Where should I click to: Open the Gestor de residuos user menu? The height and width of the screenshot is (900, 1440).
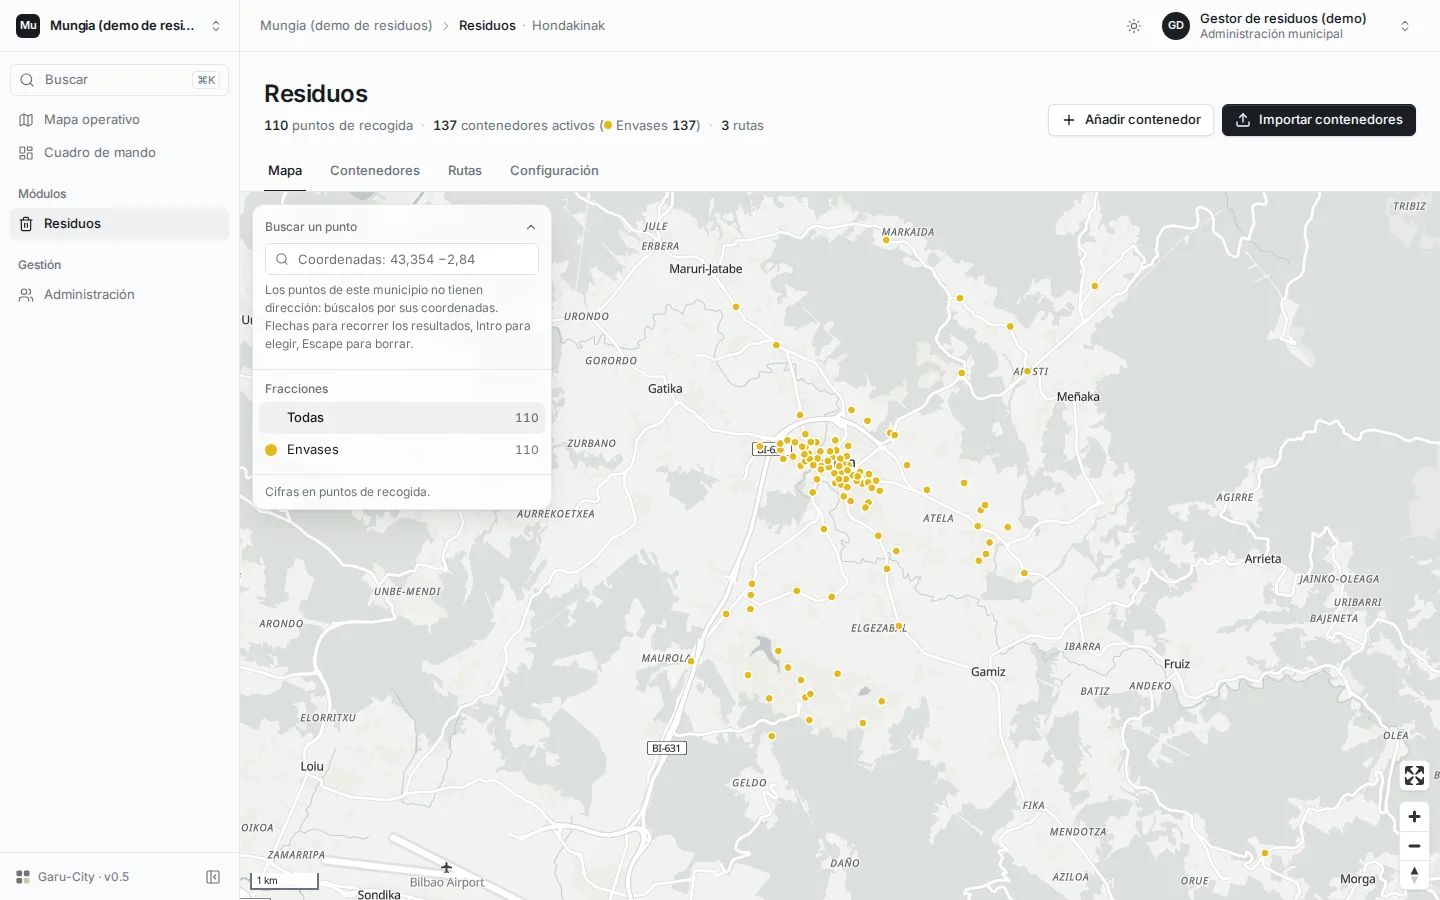tap(1288, 26)
